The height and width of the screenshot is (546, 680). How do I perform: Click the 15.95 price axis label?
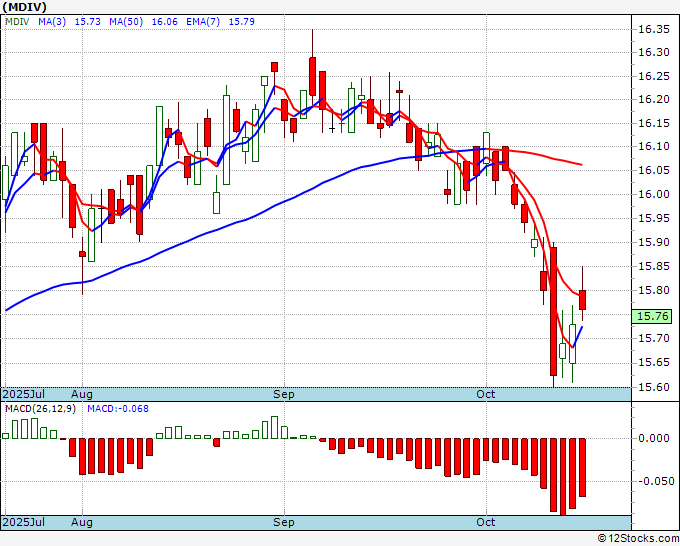654,218
